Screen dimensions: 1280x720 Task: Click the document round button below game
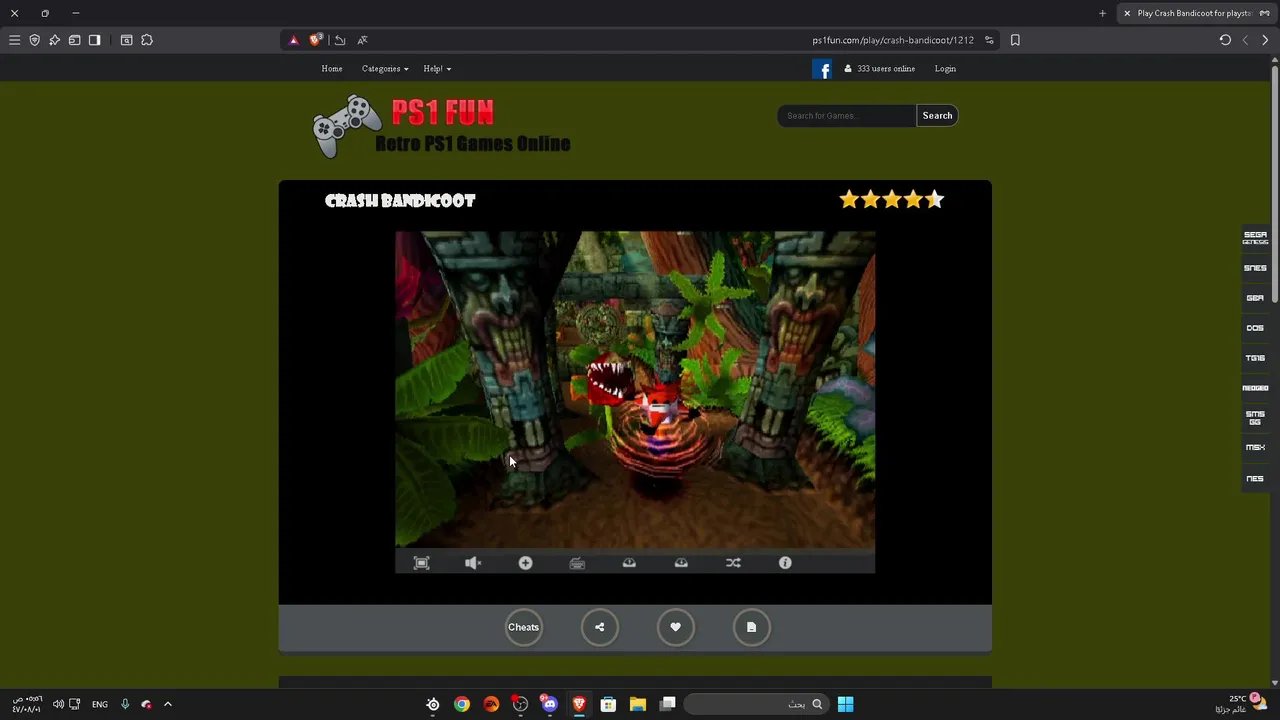(751, 627)
